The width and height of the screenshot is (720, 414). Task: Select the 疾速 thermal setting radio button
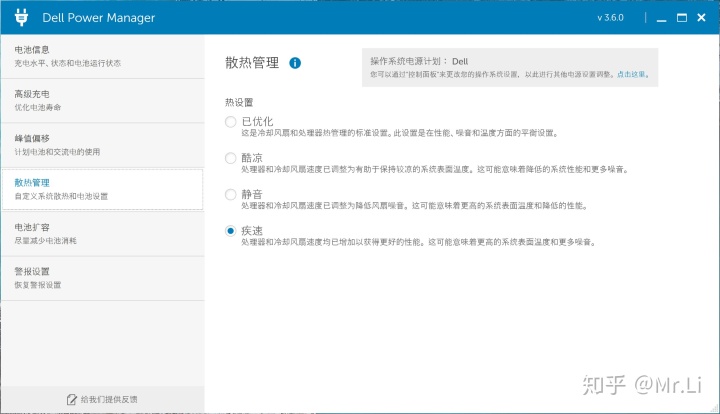[x=231, y=230]
